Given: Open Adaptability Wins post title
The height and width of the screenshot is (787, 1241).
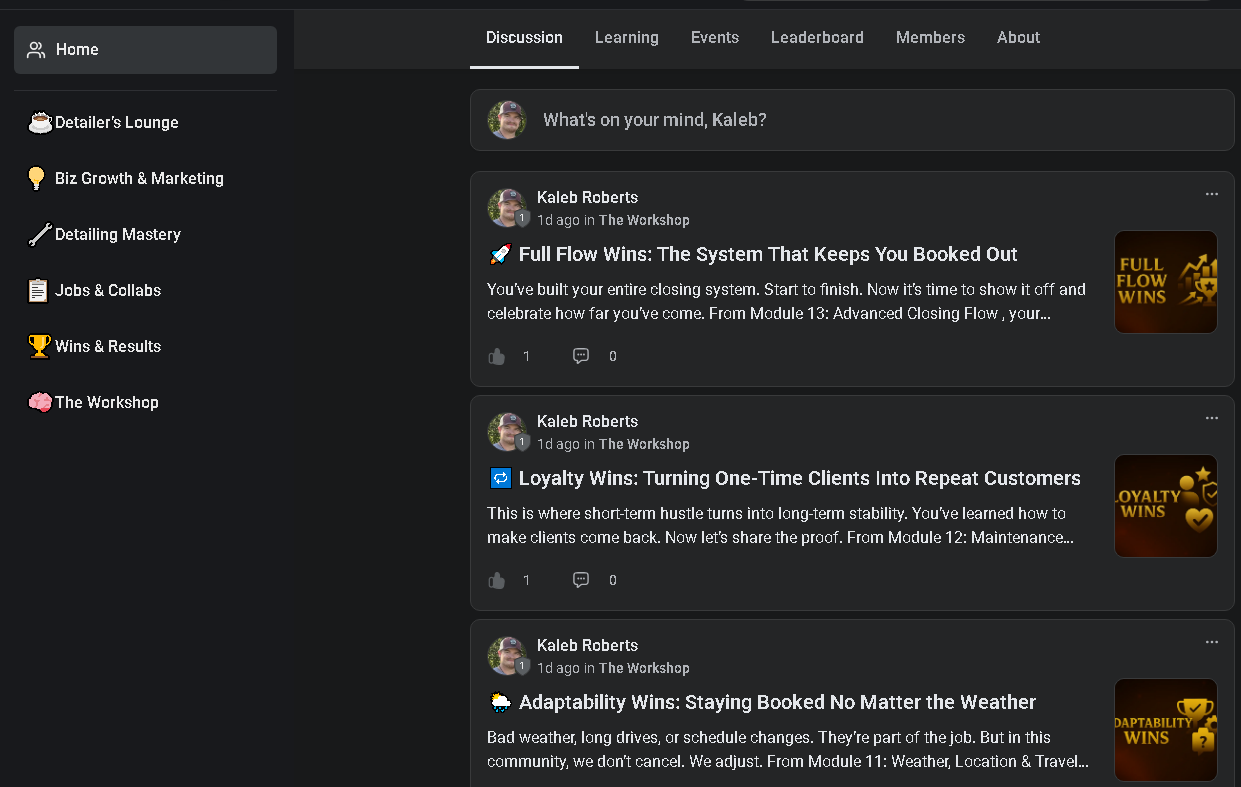Looking at the screenshot, I should 777,702.
